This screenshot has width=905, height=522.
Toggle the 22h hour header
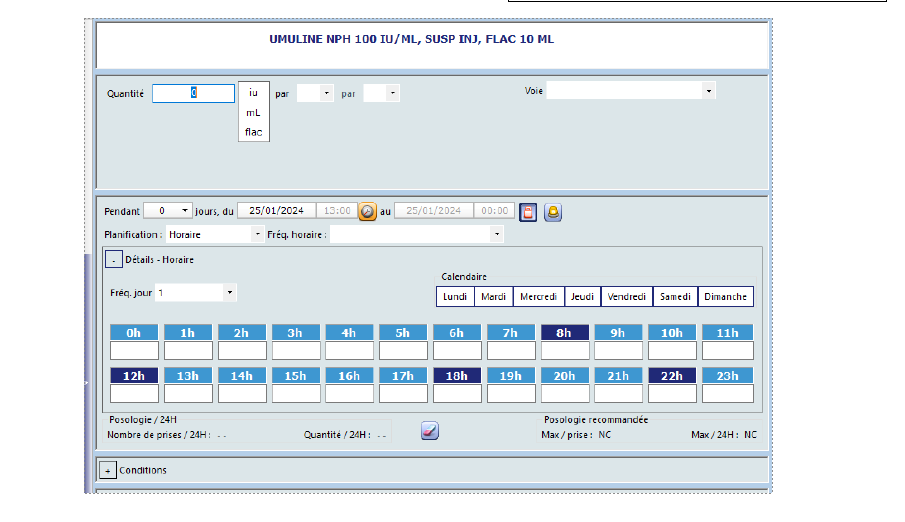672,376
